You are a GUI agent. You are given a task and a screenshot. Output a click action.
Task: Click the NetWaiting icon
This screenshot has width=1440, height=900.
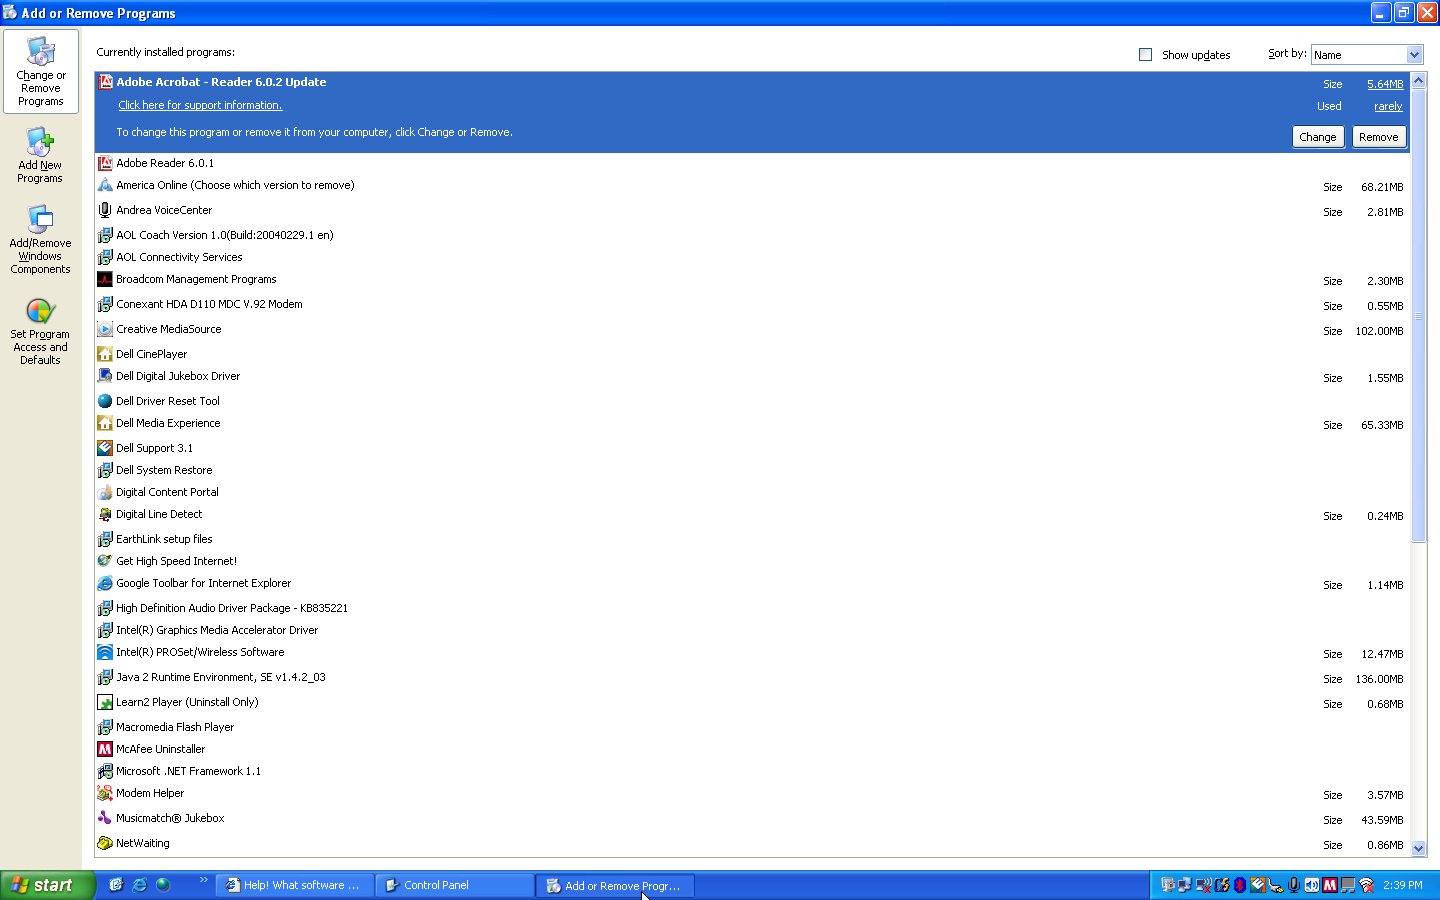[105, 843]
